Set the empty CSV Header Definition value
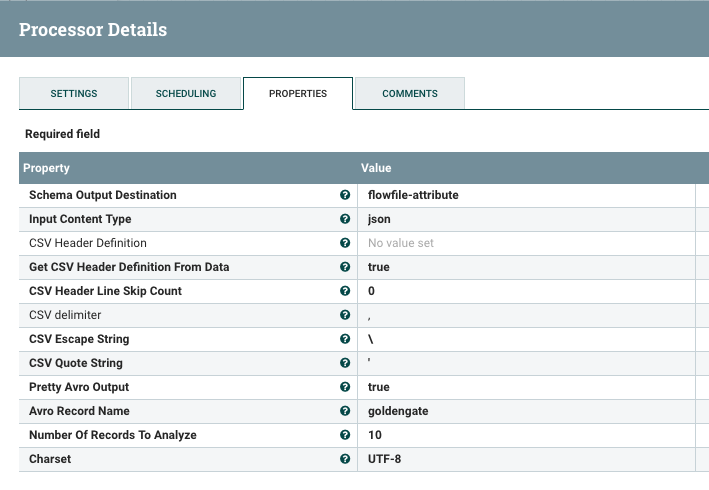Image resolution: width=709 pixels, height=490 pixels. point(526,243)
